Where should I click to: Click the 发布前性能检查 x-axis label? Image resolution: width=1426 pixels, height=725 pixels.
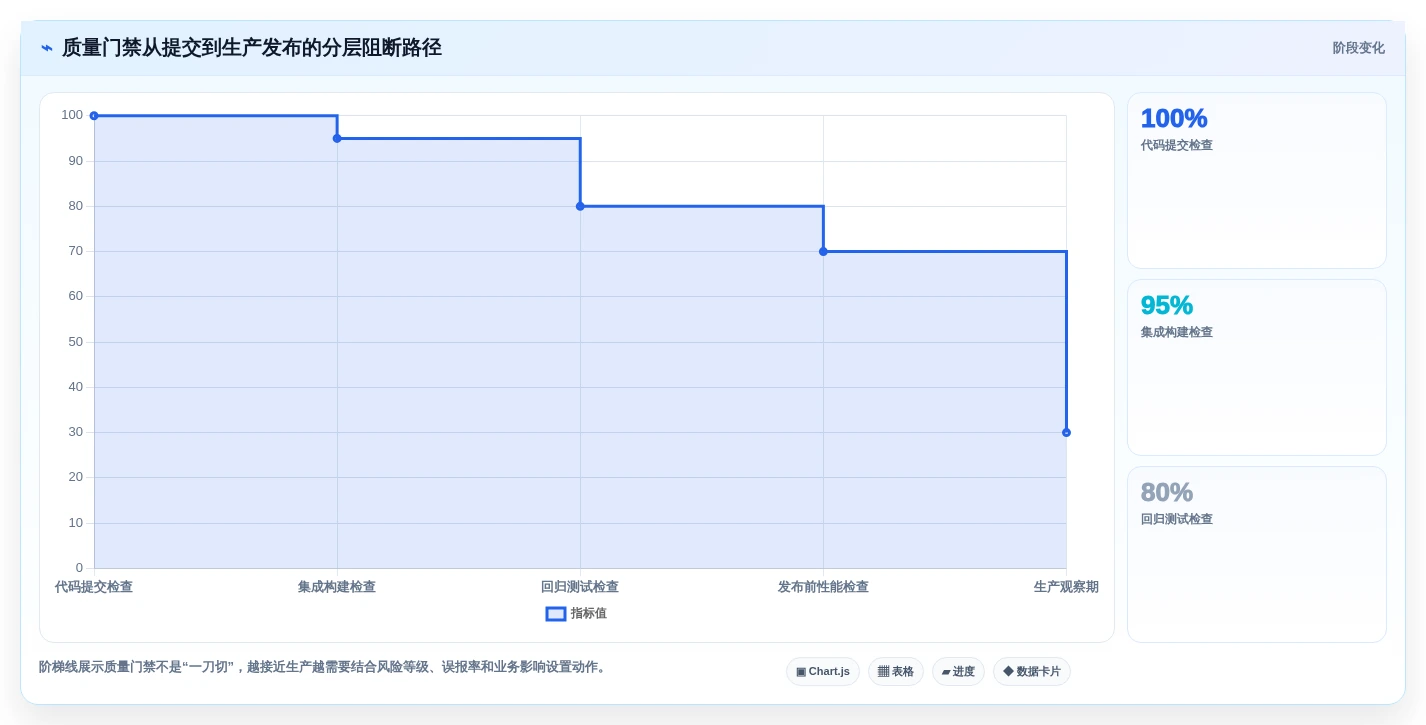823,587
